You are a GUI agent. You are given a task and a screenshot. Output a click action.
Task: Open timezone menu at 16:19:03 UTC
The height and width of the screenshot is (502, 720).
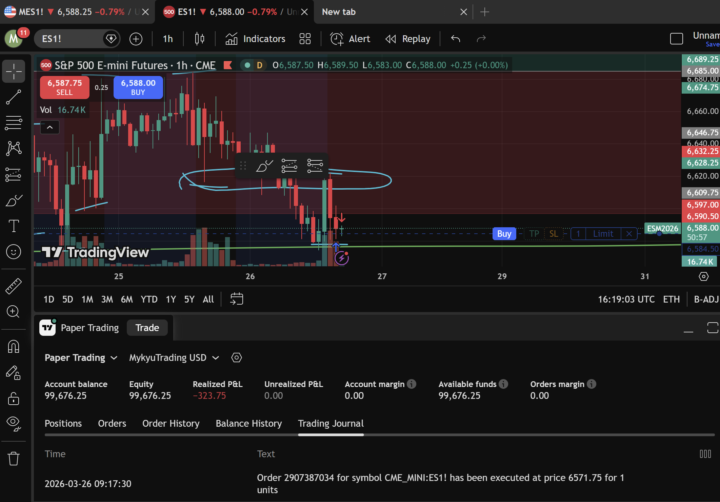point(626,299)
